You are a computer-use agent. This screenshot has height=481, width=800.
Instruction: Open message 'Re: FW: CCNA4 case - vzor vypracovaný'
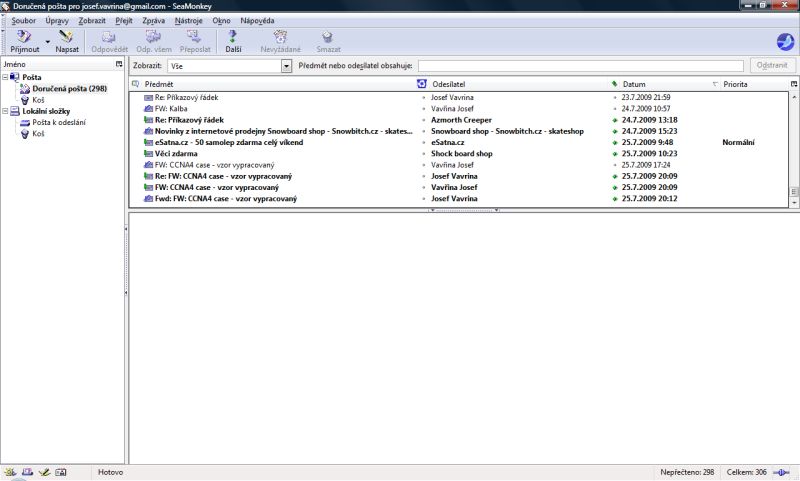[223, 176]
